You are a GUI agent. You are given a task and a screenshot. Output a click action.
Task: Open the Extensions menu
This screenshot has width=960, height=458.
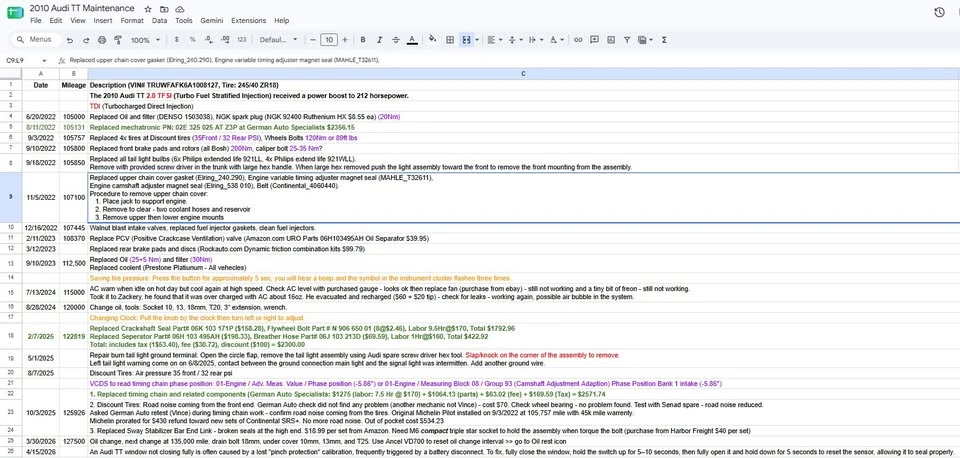coord(249,20)
